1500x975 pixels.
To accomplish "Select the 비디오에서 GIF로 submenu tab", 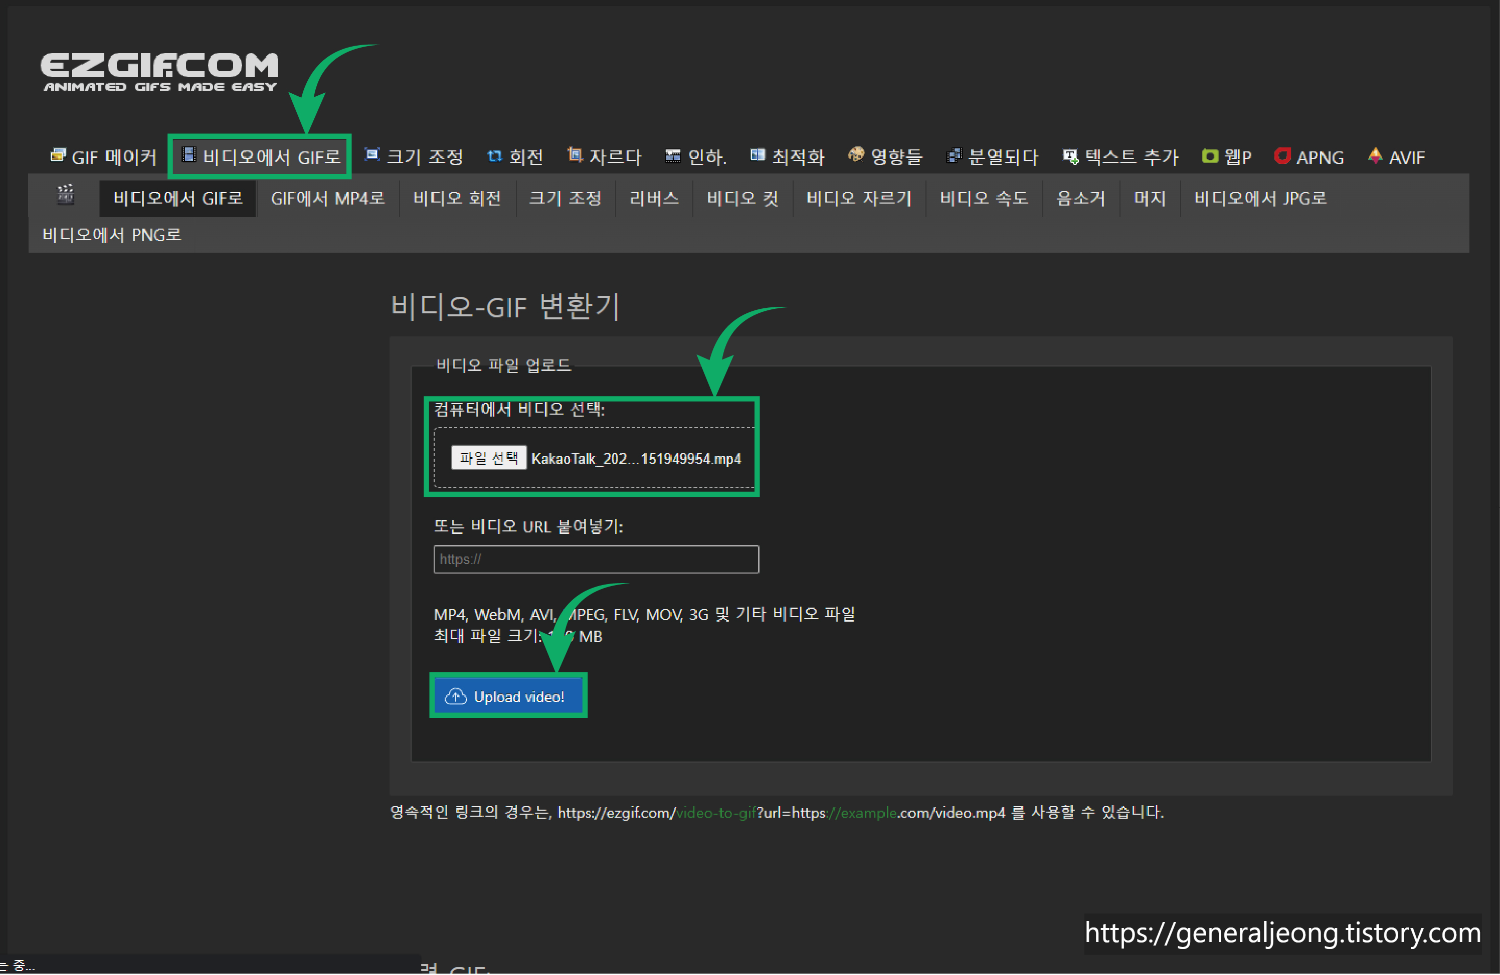I will pyautogui.click(x=178, y=198).
